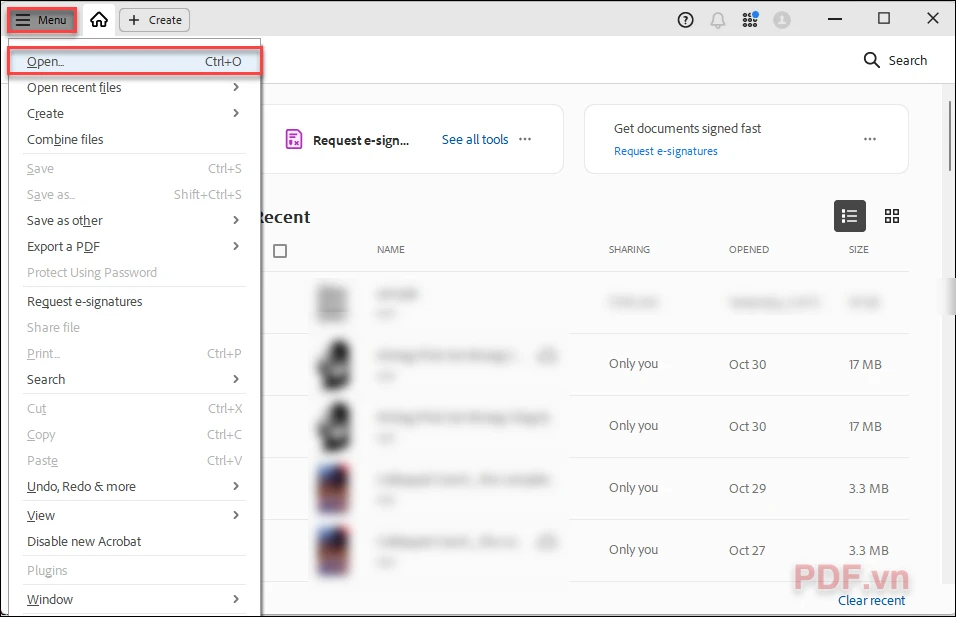Select Combine files menu item

(x=134, y=140)
